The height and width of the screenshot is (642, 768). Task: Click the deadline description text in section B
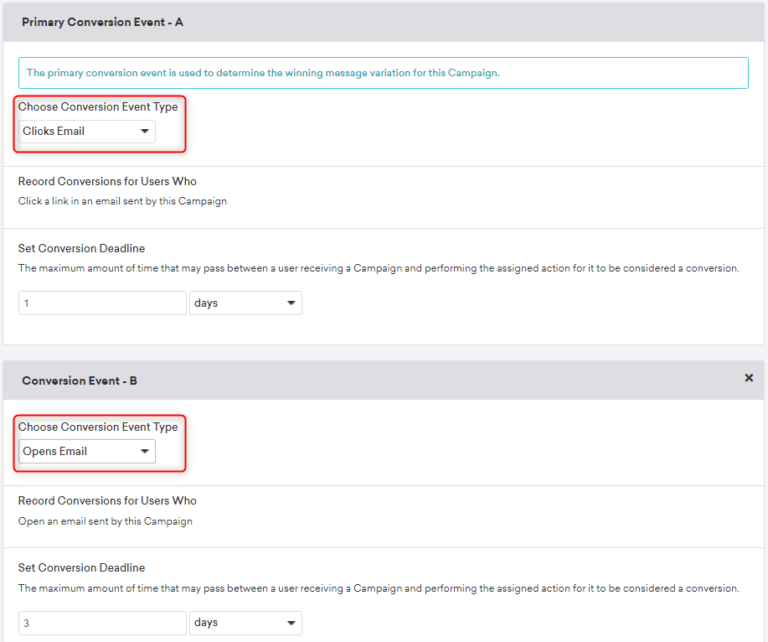coord(378,588)
